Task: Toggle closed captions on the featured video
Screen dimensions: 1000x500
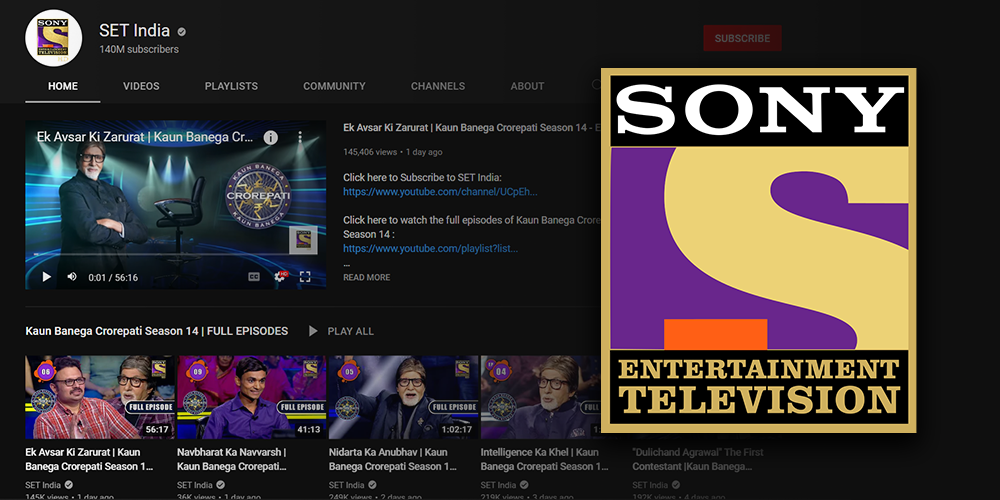Action: point(254,277)
